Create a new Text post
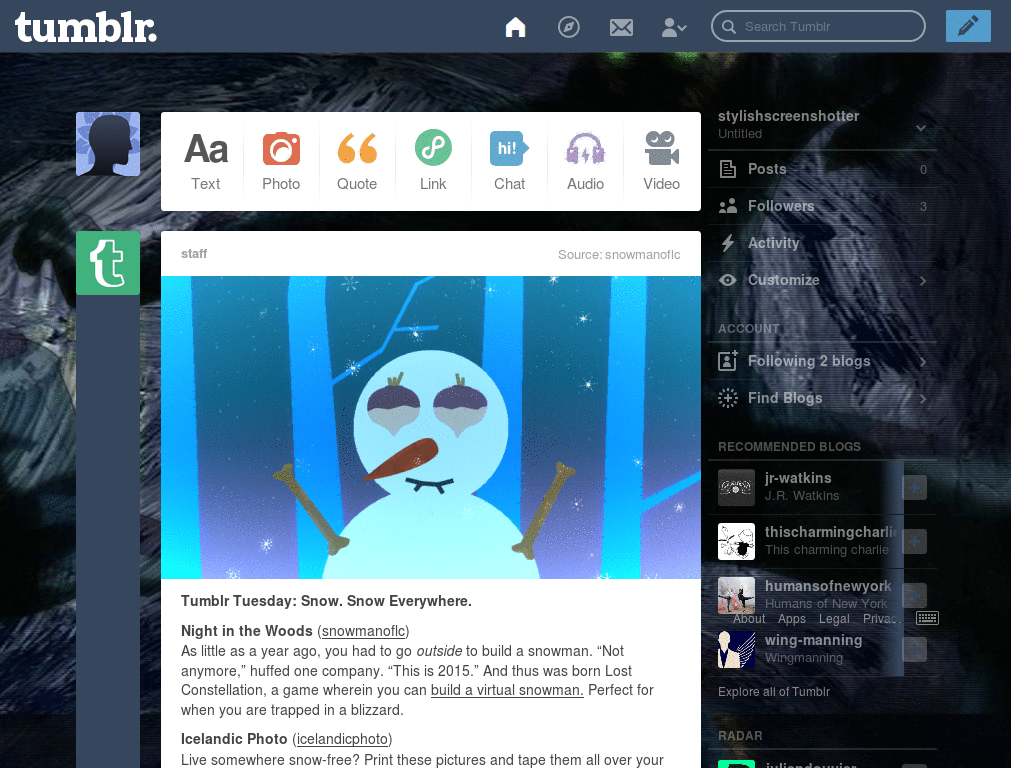Screen dimensions: 1024x768 (x=206, y=161)
